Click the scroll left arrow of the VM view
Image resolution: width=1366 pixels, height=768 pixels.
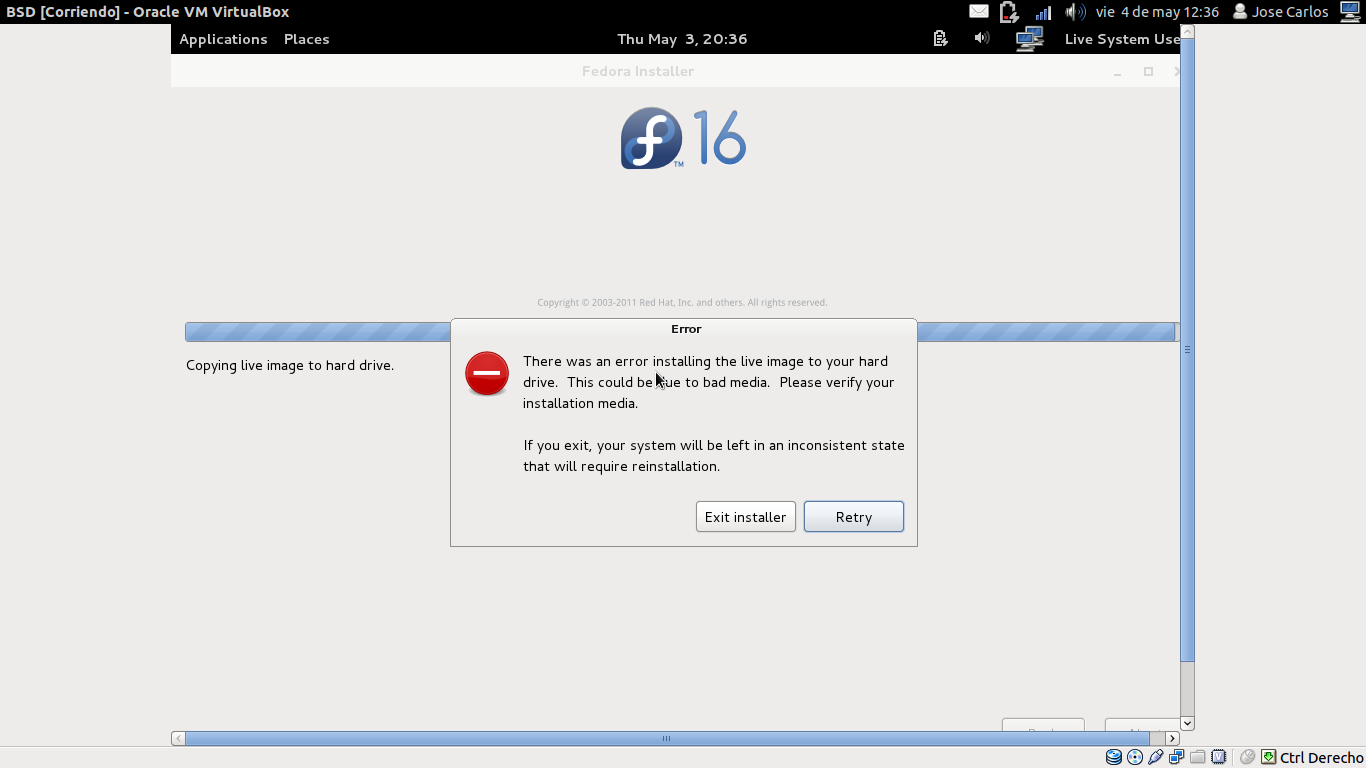coord(178,739)
